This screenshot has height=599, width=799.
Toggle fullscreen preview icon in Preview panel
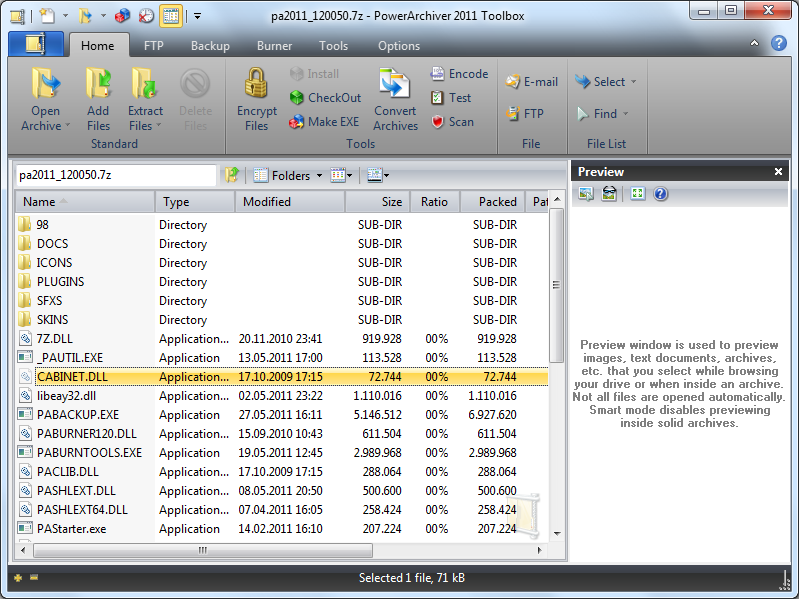637,194
